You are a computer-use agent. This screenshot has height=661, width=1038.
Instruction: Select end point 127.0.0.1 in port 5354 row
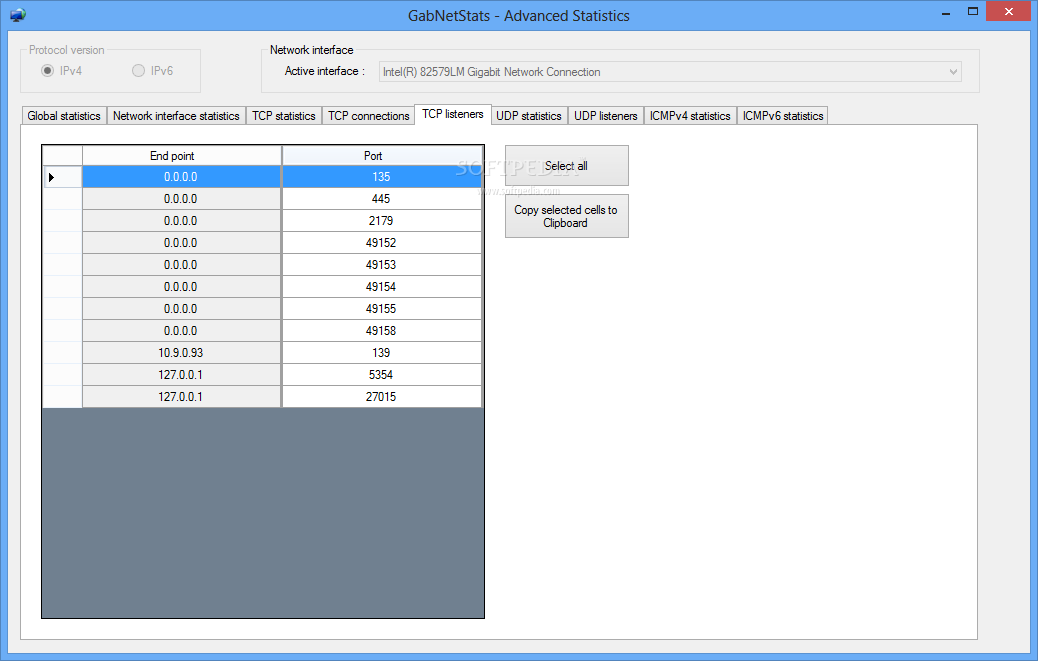(x=181, y=375)
